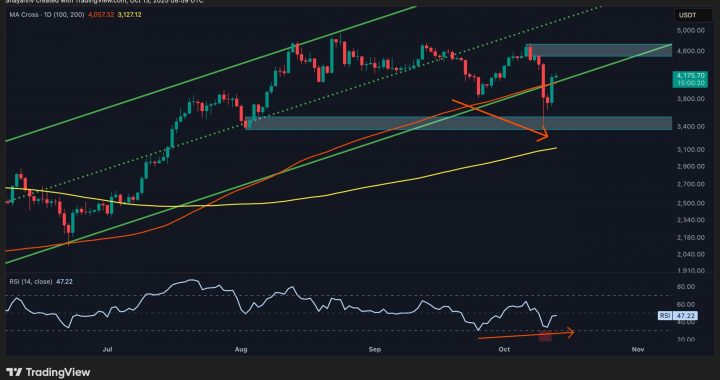Click the Nov label on the time axis
Image resolution: width=720 pixels, height=380 pixels.
[637, 350]
